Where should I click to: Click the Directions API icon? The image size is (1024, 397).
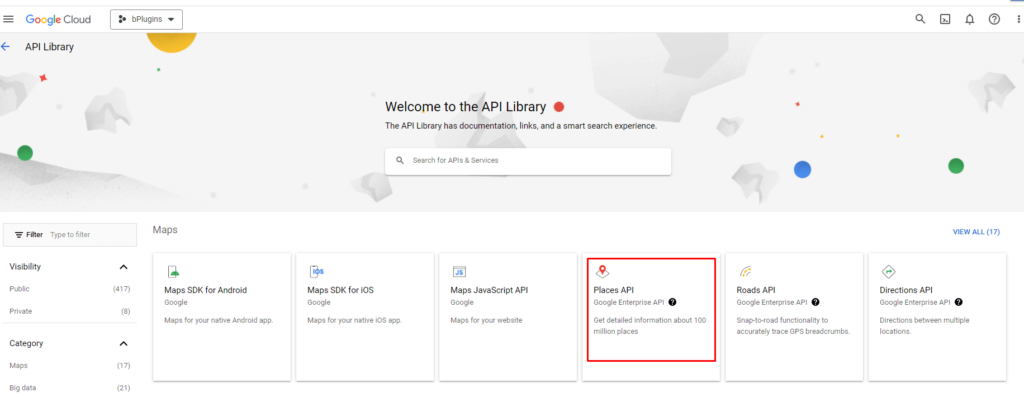click(x=888, y=272)
